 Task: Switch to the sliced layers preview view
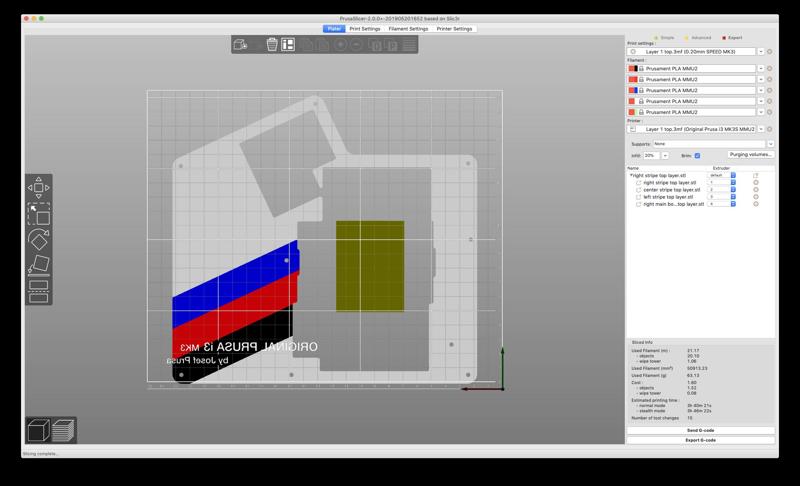[63, 430]
